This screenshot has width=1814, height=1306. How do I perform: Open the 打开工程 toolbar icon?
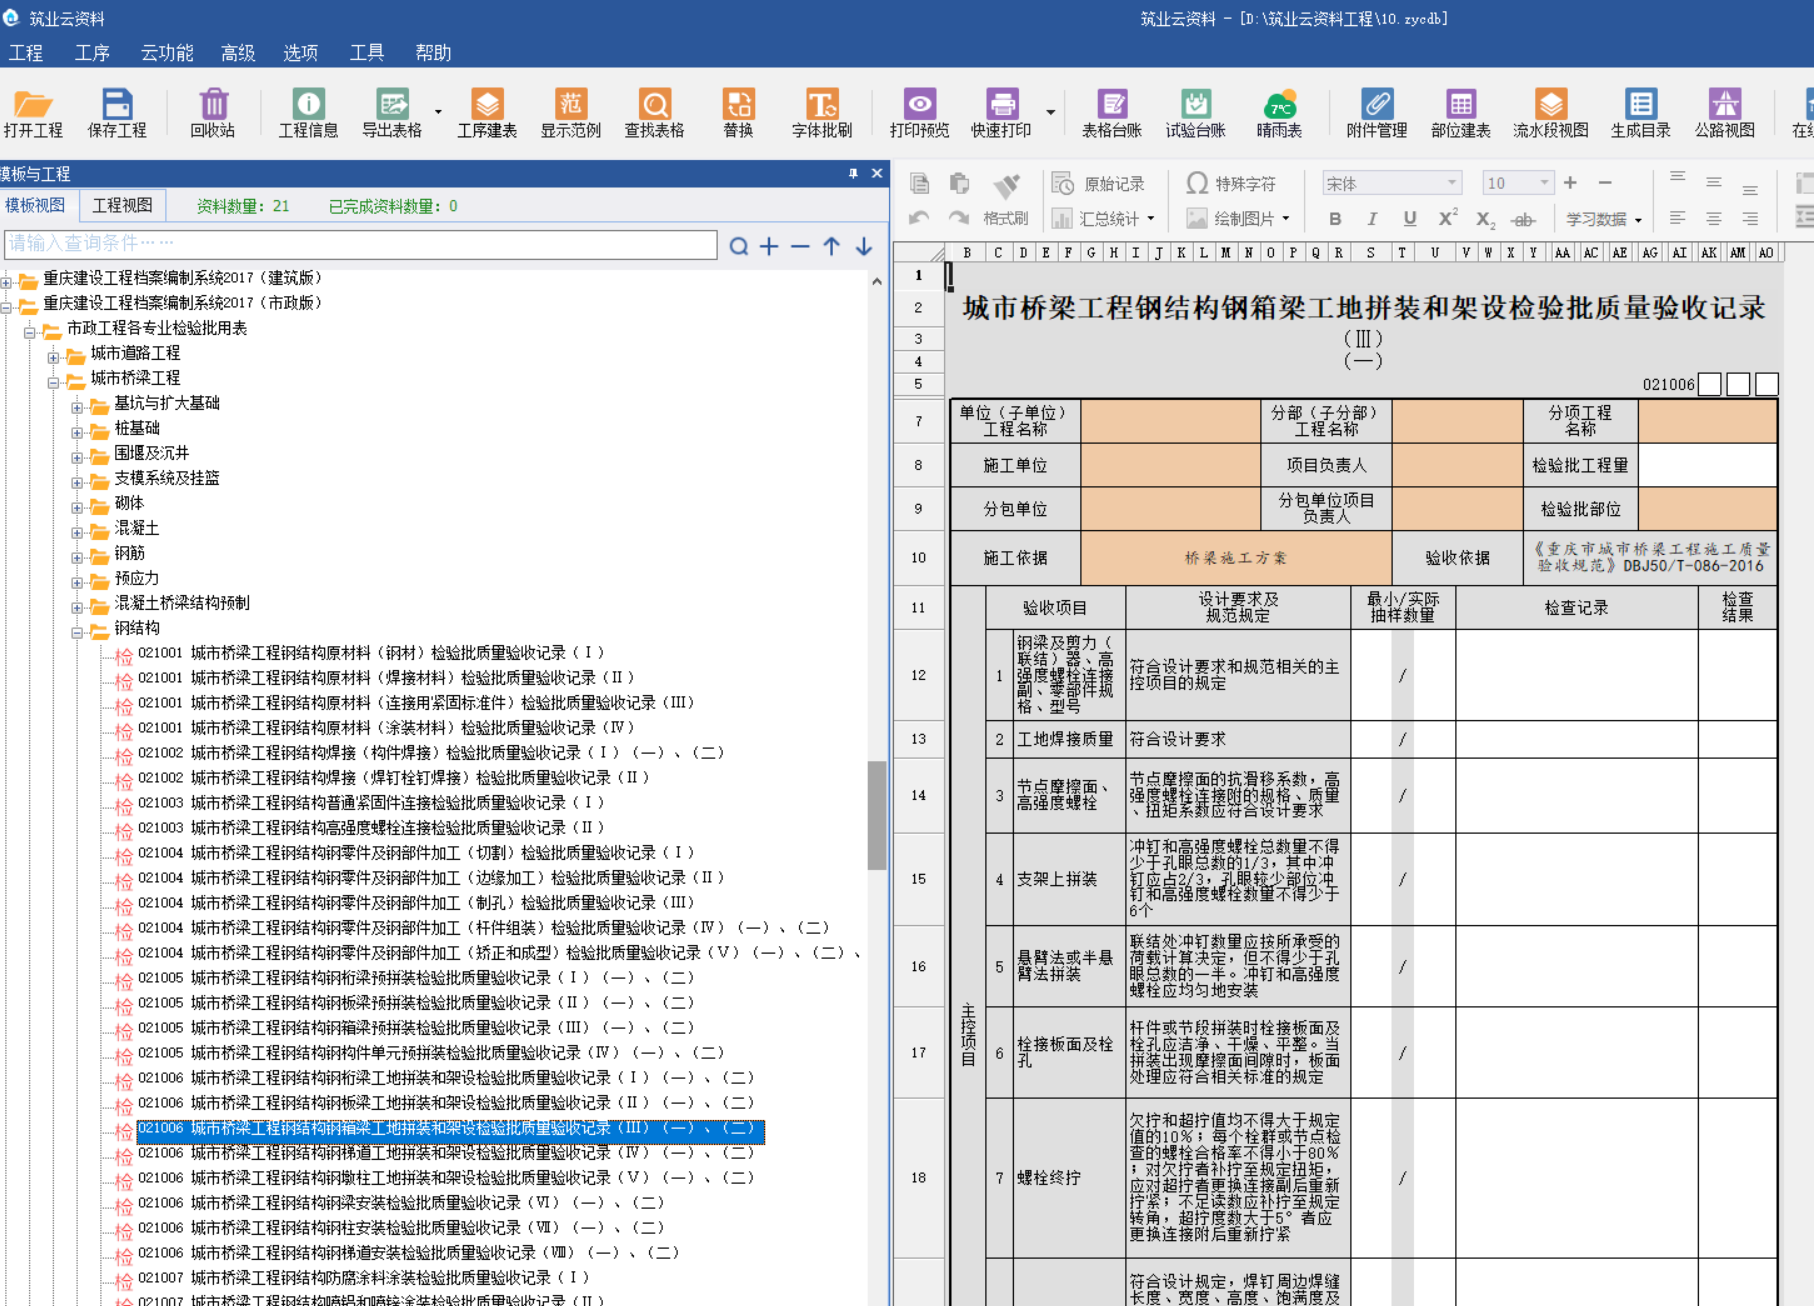click(33, 113)
